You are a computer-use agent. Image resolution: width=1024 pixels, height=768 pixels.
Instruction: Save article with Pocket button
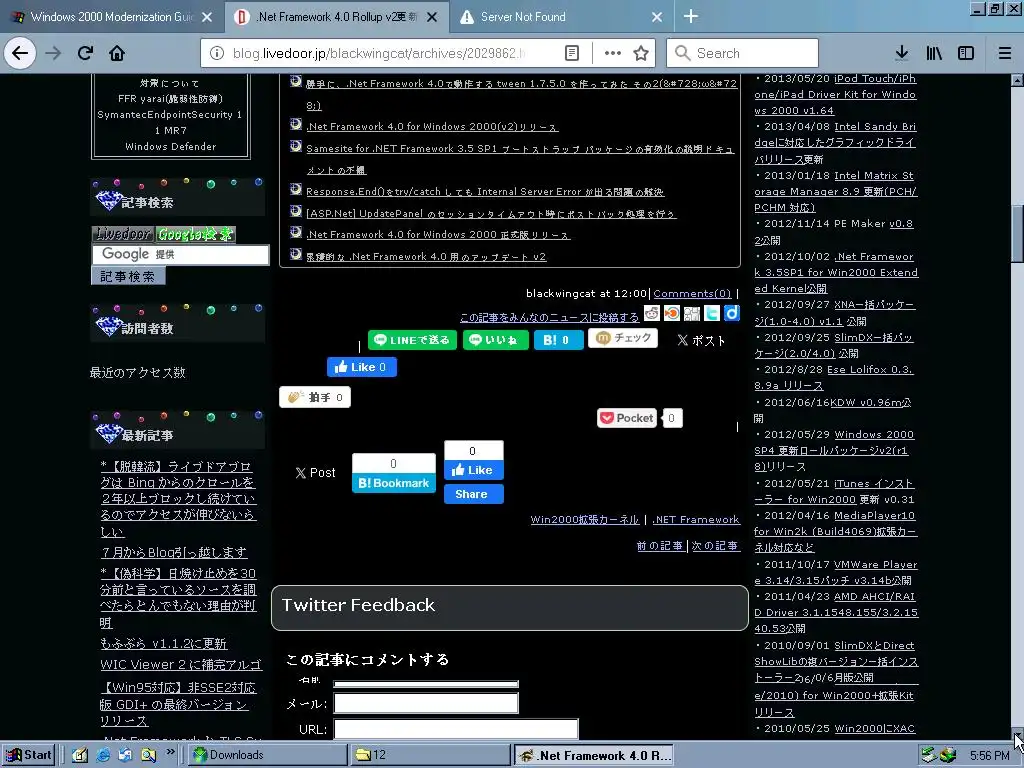[626, 418]
